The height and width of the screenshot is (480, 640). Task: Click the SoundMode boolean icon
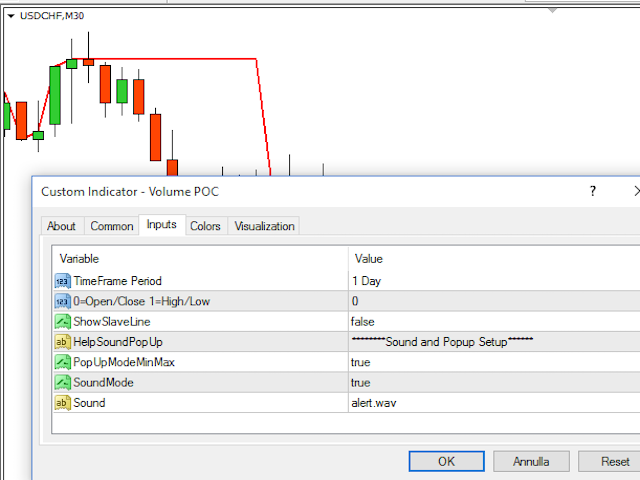coord(62,382)
